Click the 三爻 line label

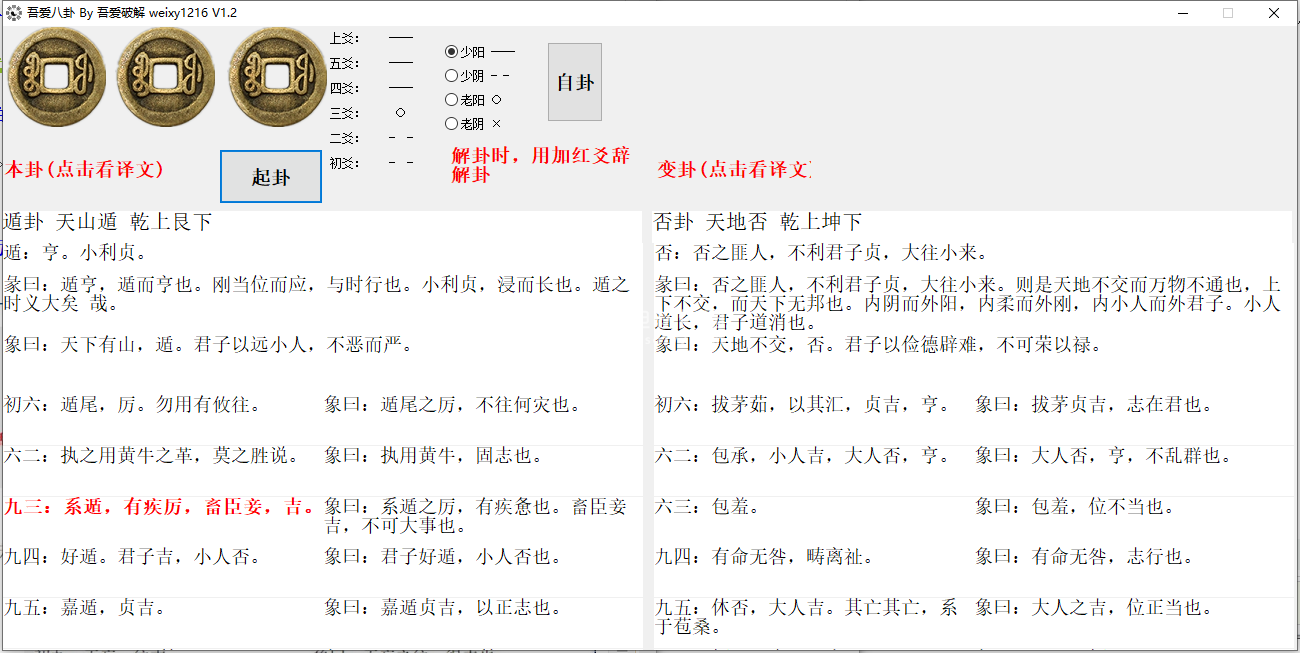(343, 113)
